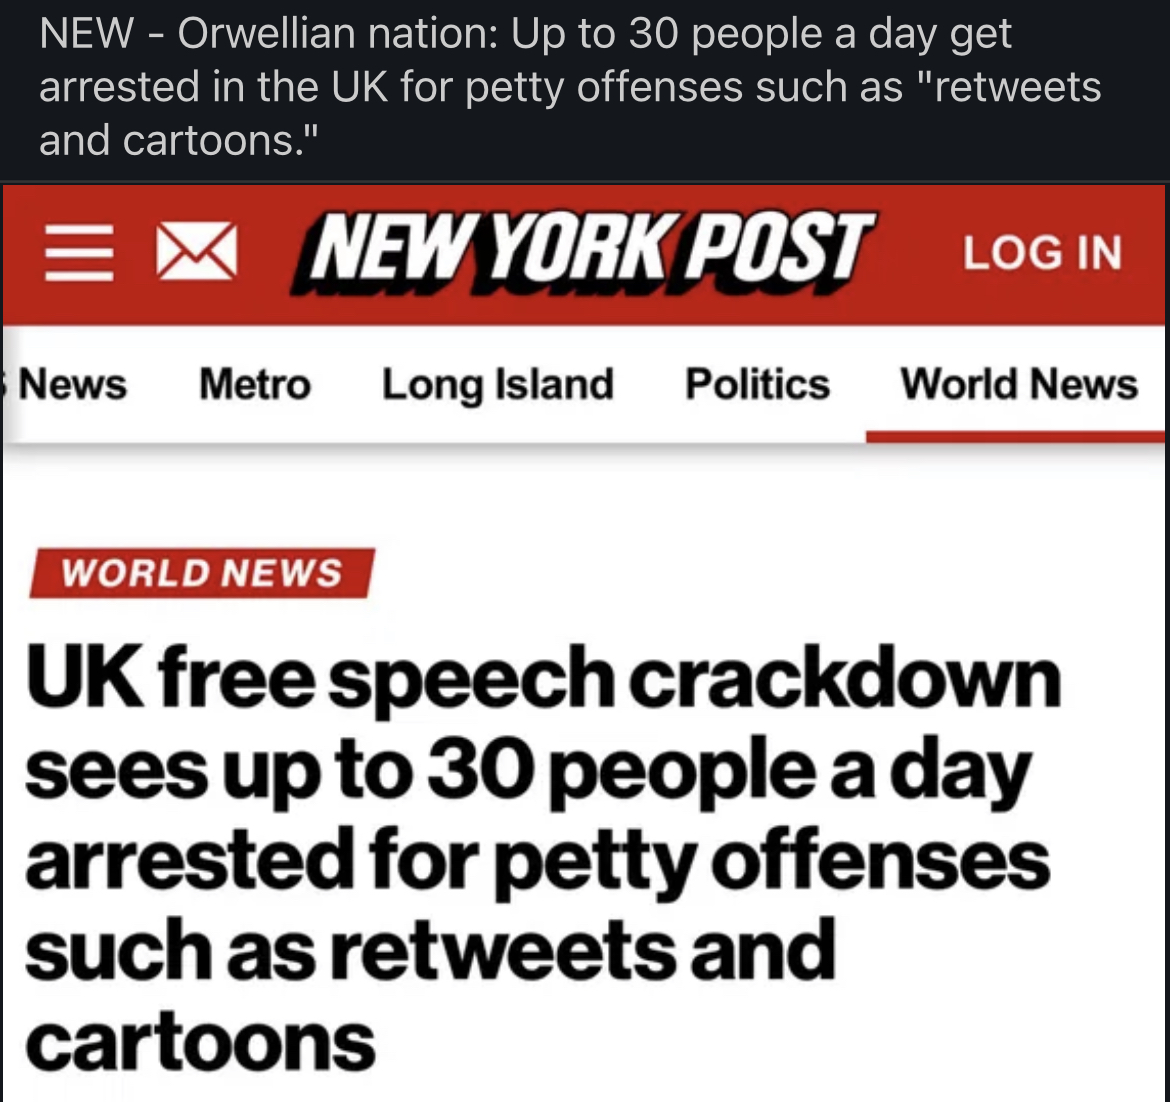
Task: Switch to the News tab
Action: pyautogui.click(x=73, y=384)
